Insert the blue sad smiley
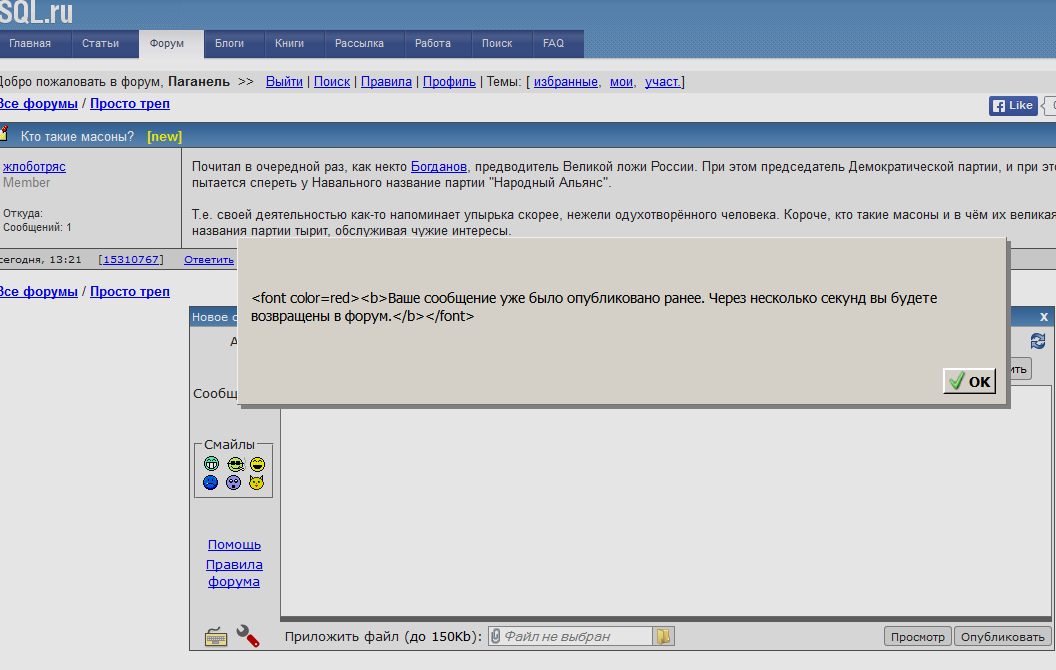The width and height of the screenshot is (1056, 670). pyautogui.click(x=211, y=483)
